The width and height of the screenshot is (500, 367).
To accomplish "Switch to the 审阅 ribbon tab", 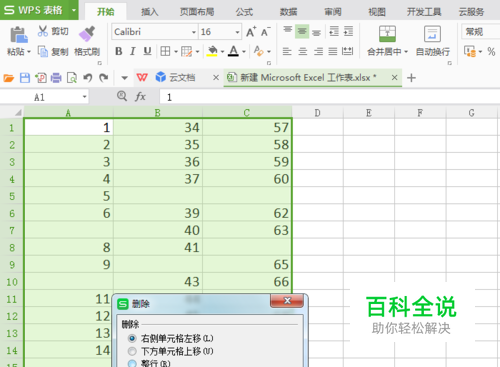I will (333, 12).
